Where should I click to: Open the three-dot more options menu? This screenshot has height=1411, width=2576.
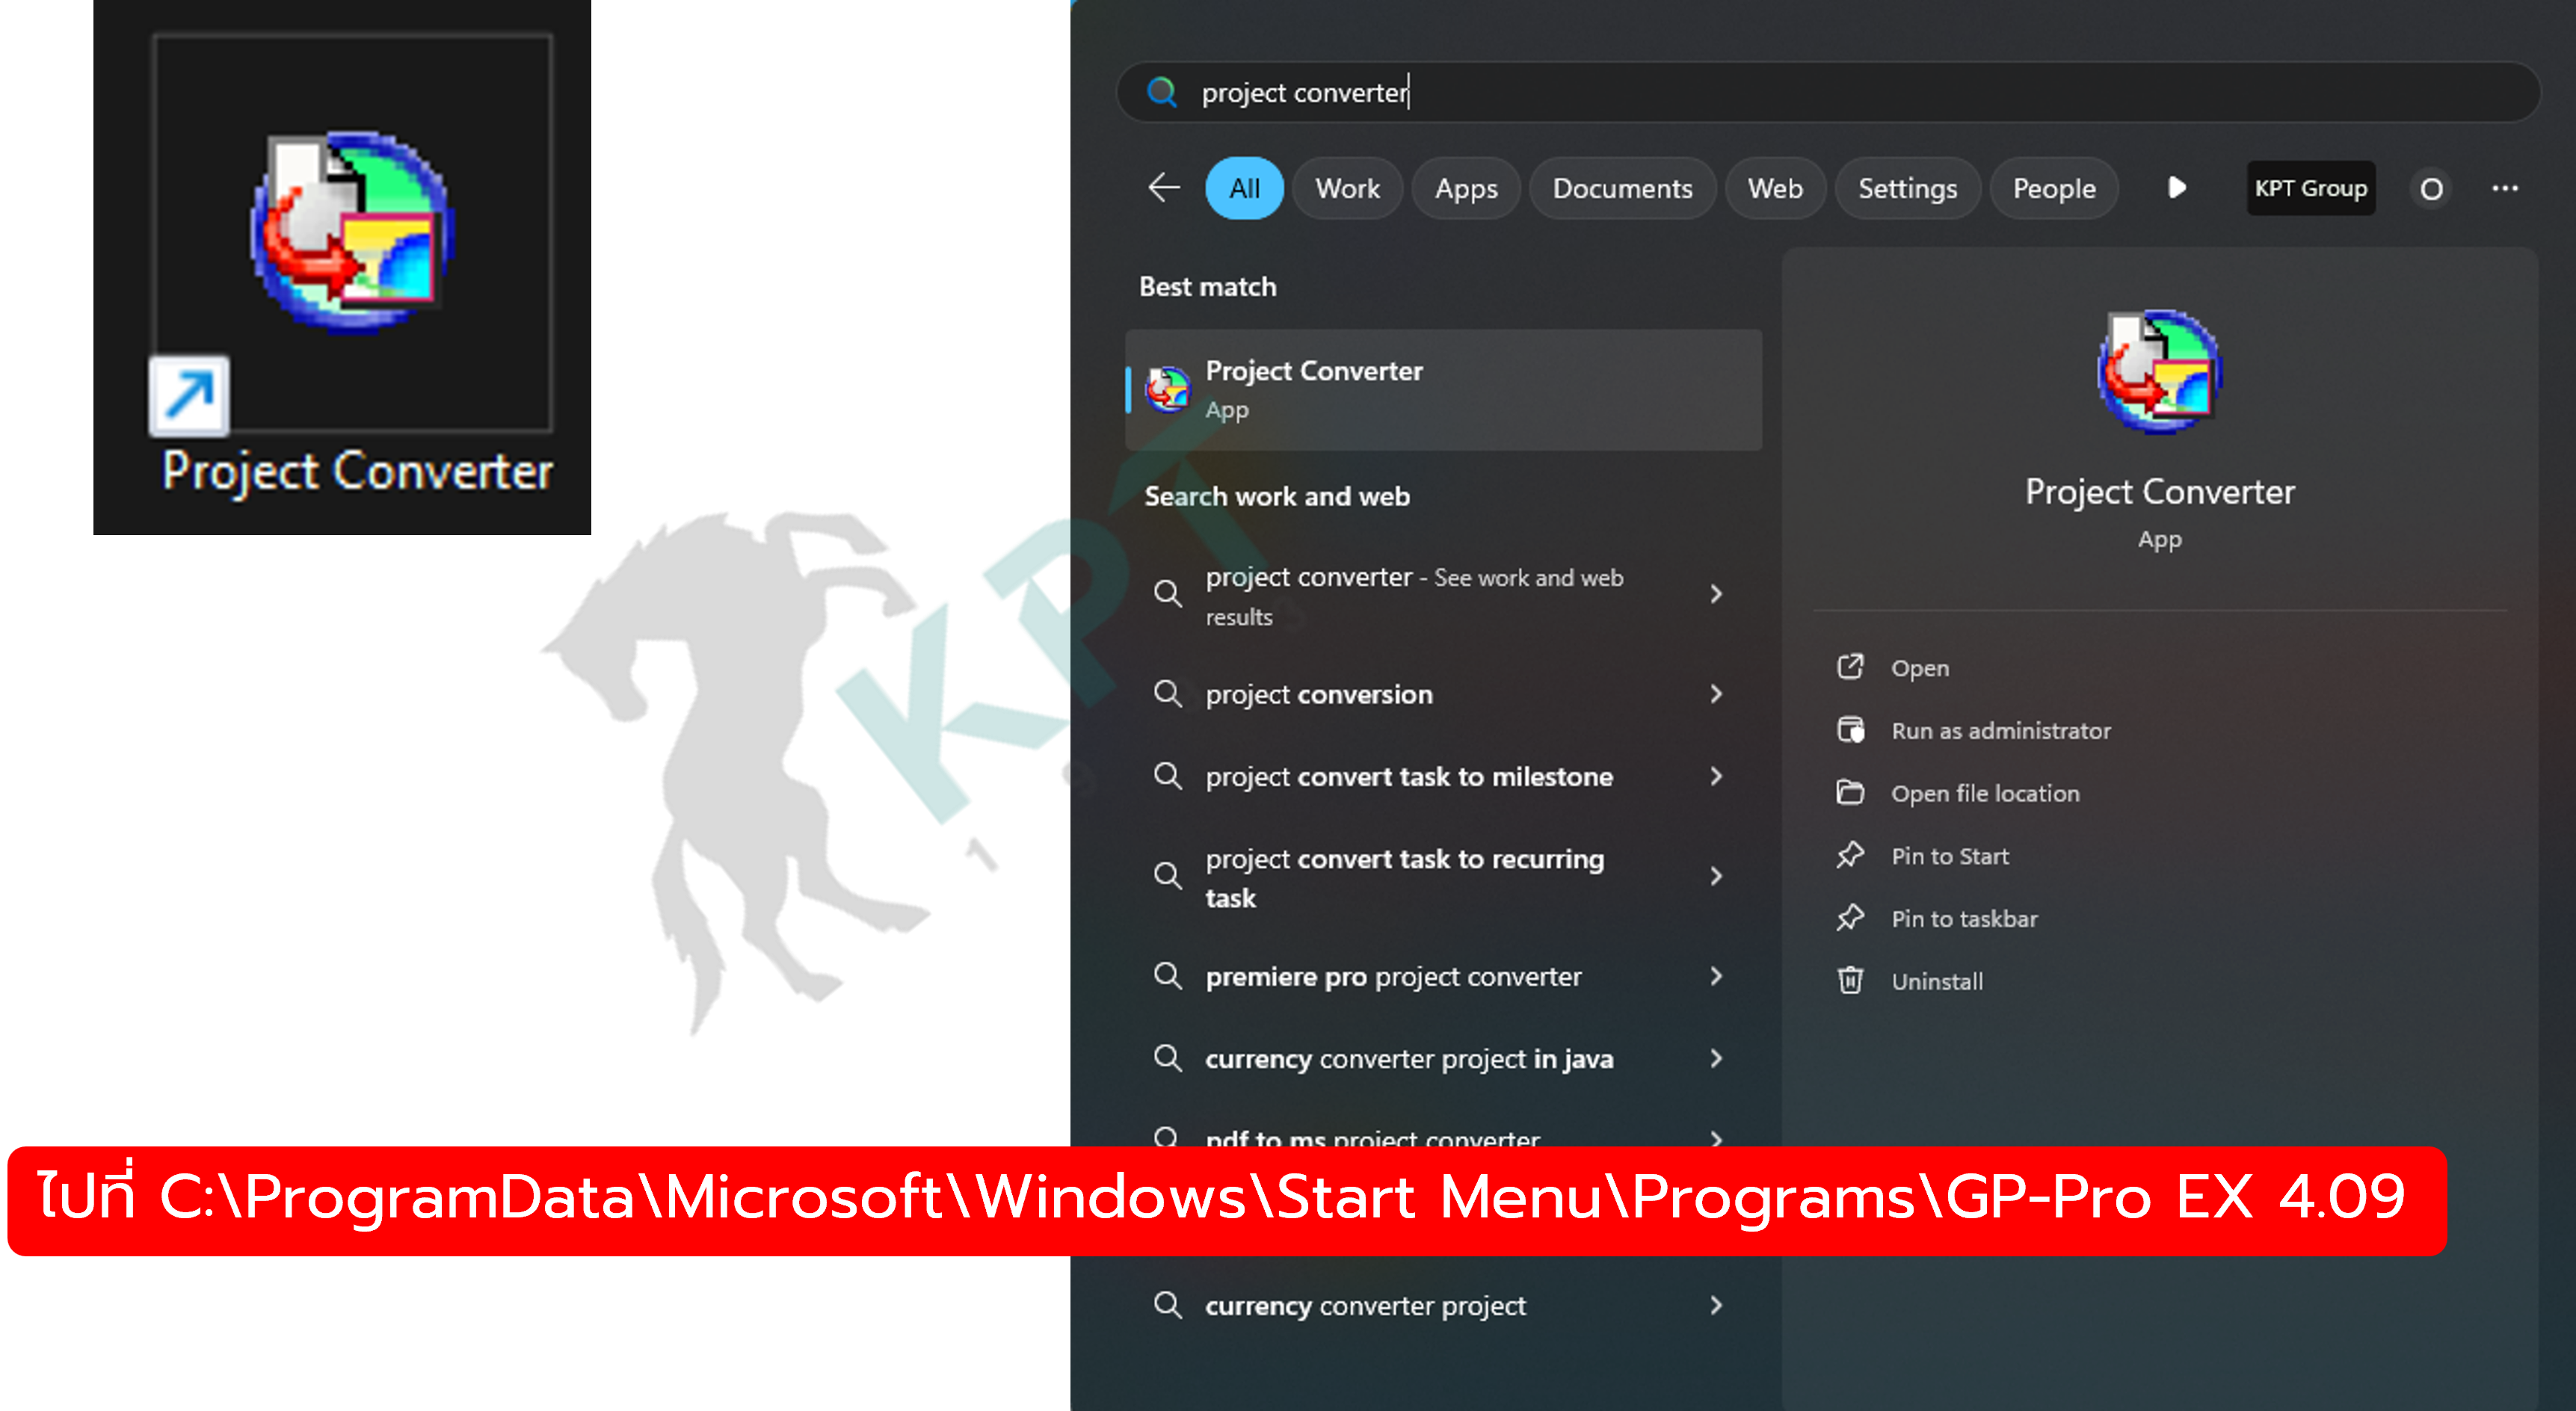[x=2504, y=188]
